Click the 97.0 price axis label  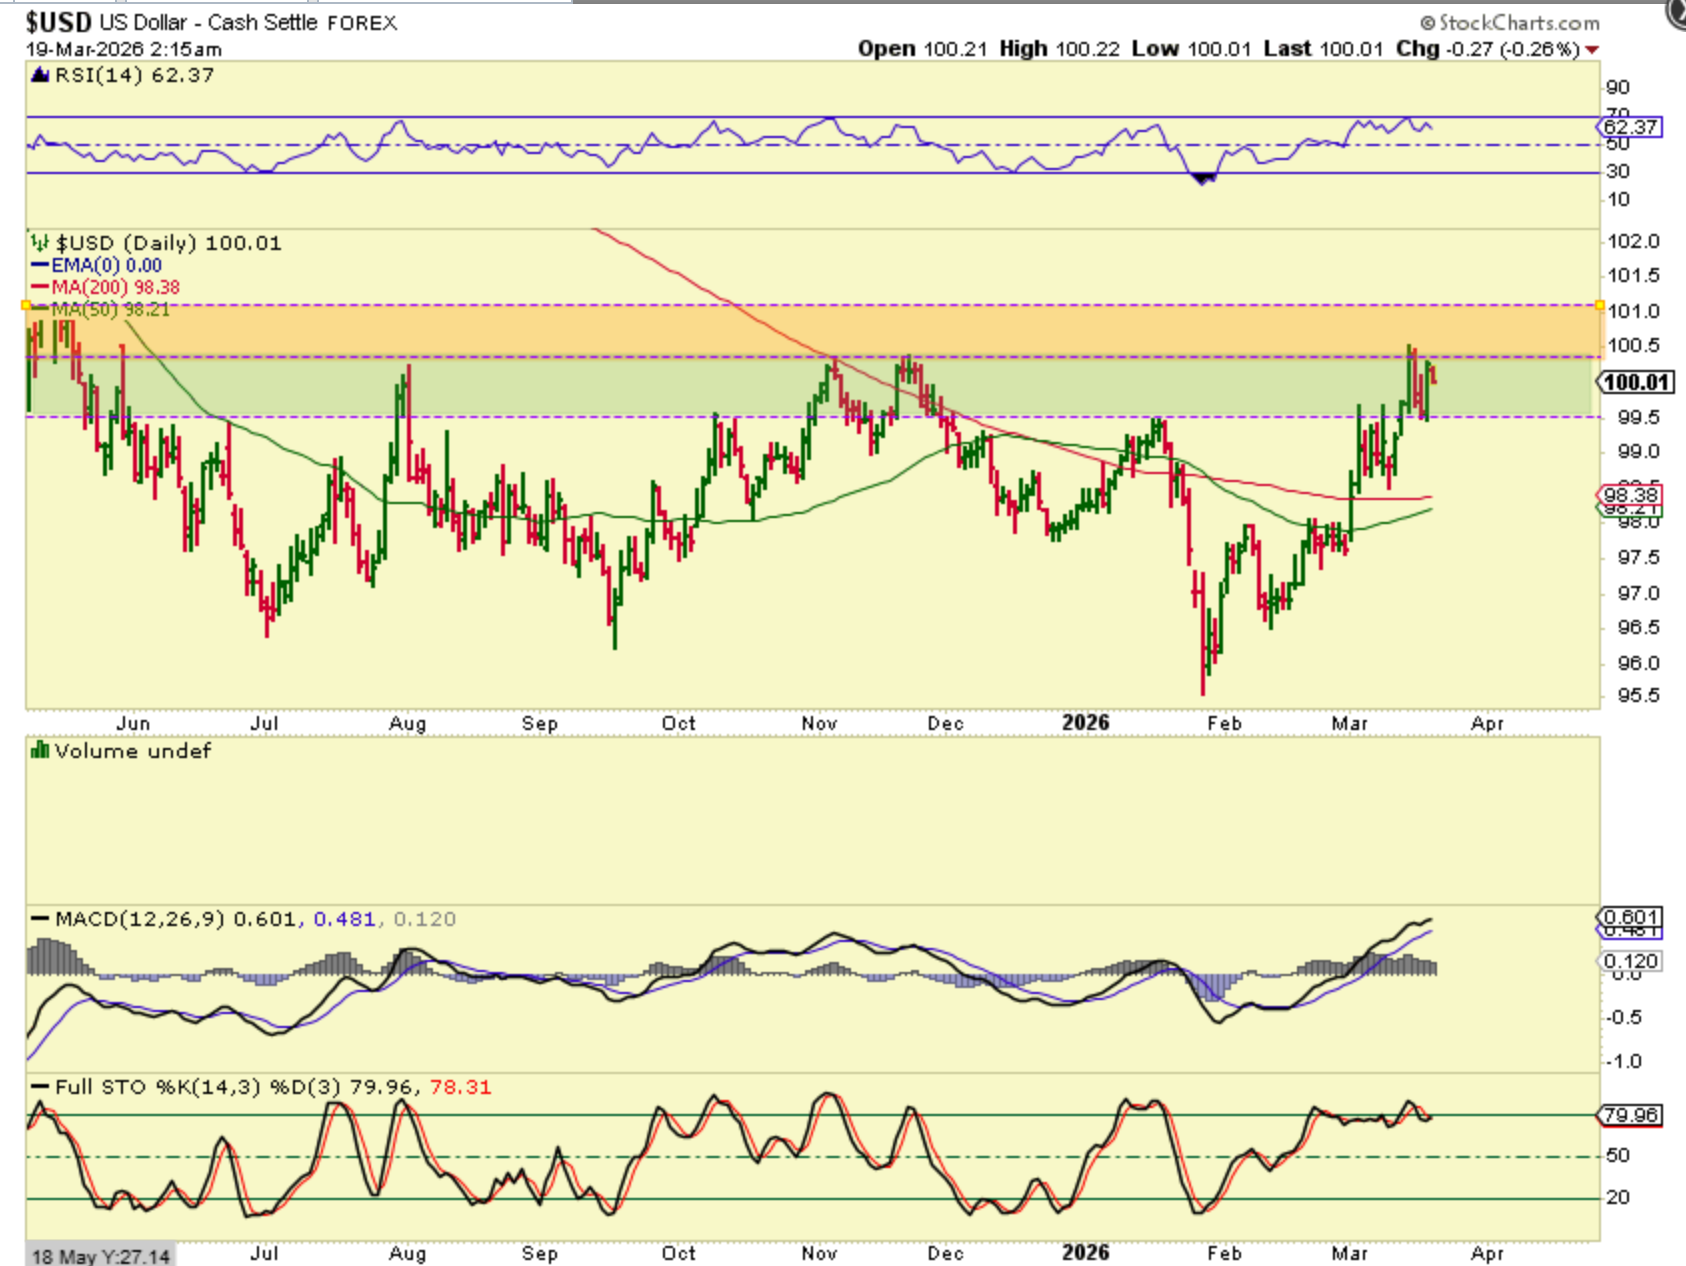pyautogui.click(x=1638, y=593)
